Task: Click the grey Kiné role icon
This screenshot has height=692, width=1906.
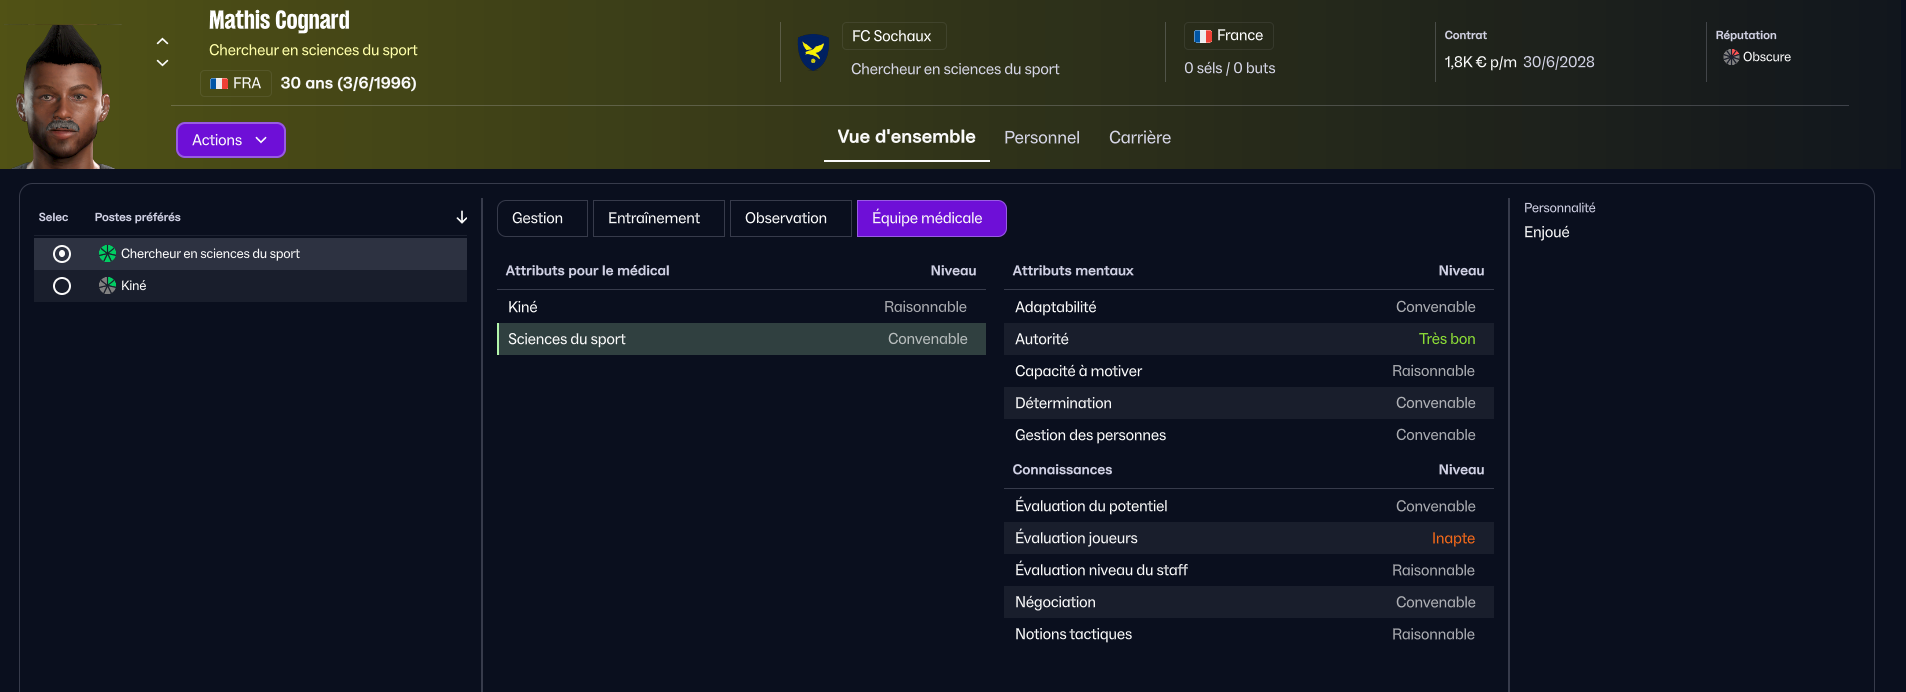Action: tap(107, 286)
